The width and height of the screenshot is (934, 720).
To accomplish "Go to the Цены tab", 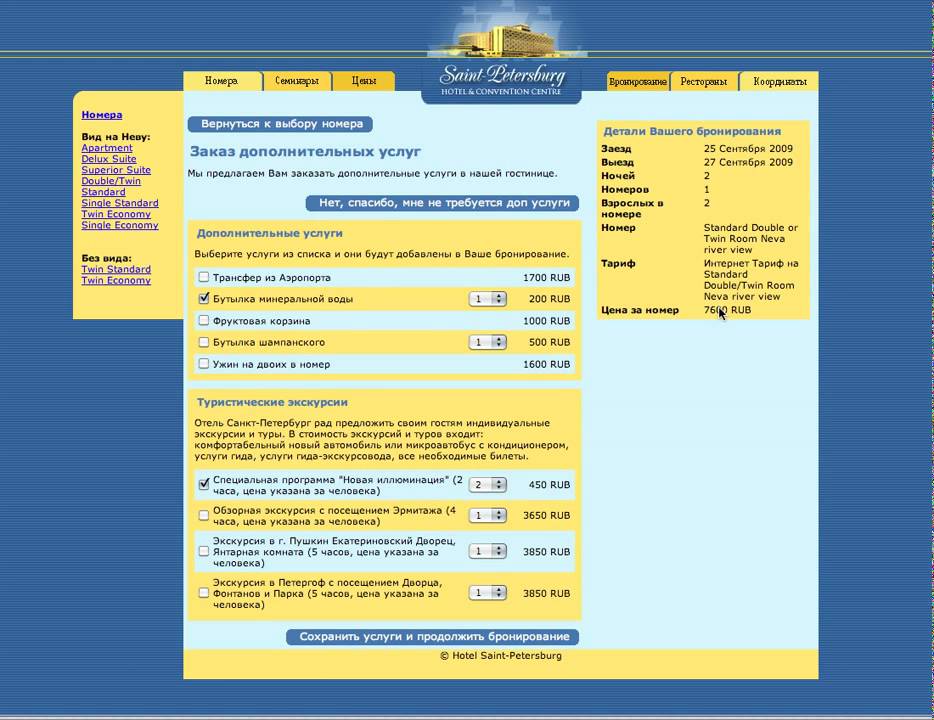I will (x=363, y=81).
